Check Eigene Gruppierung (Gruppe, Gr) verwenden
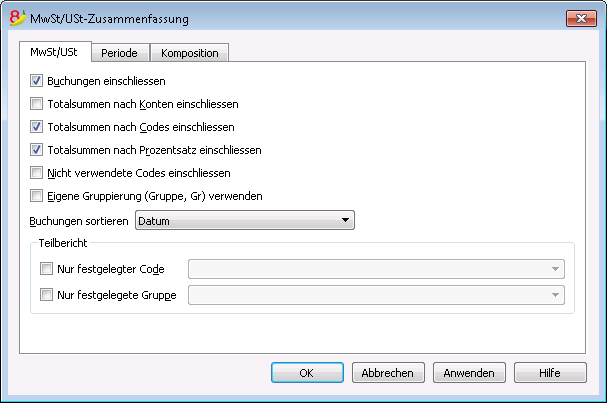The image size is (607, 403). (36, 196)
